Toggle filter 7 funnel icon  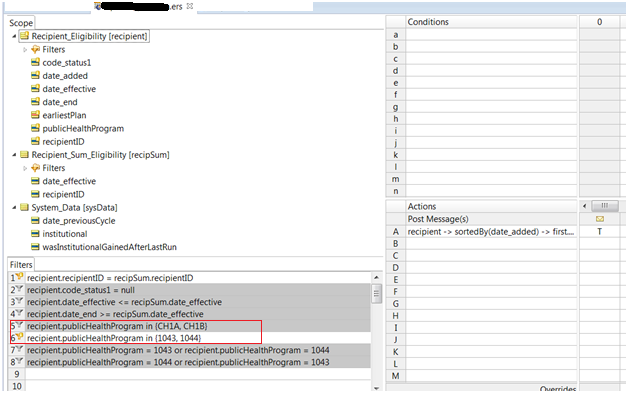point(19,349)
